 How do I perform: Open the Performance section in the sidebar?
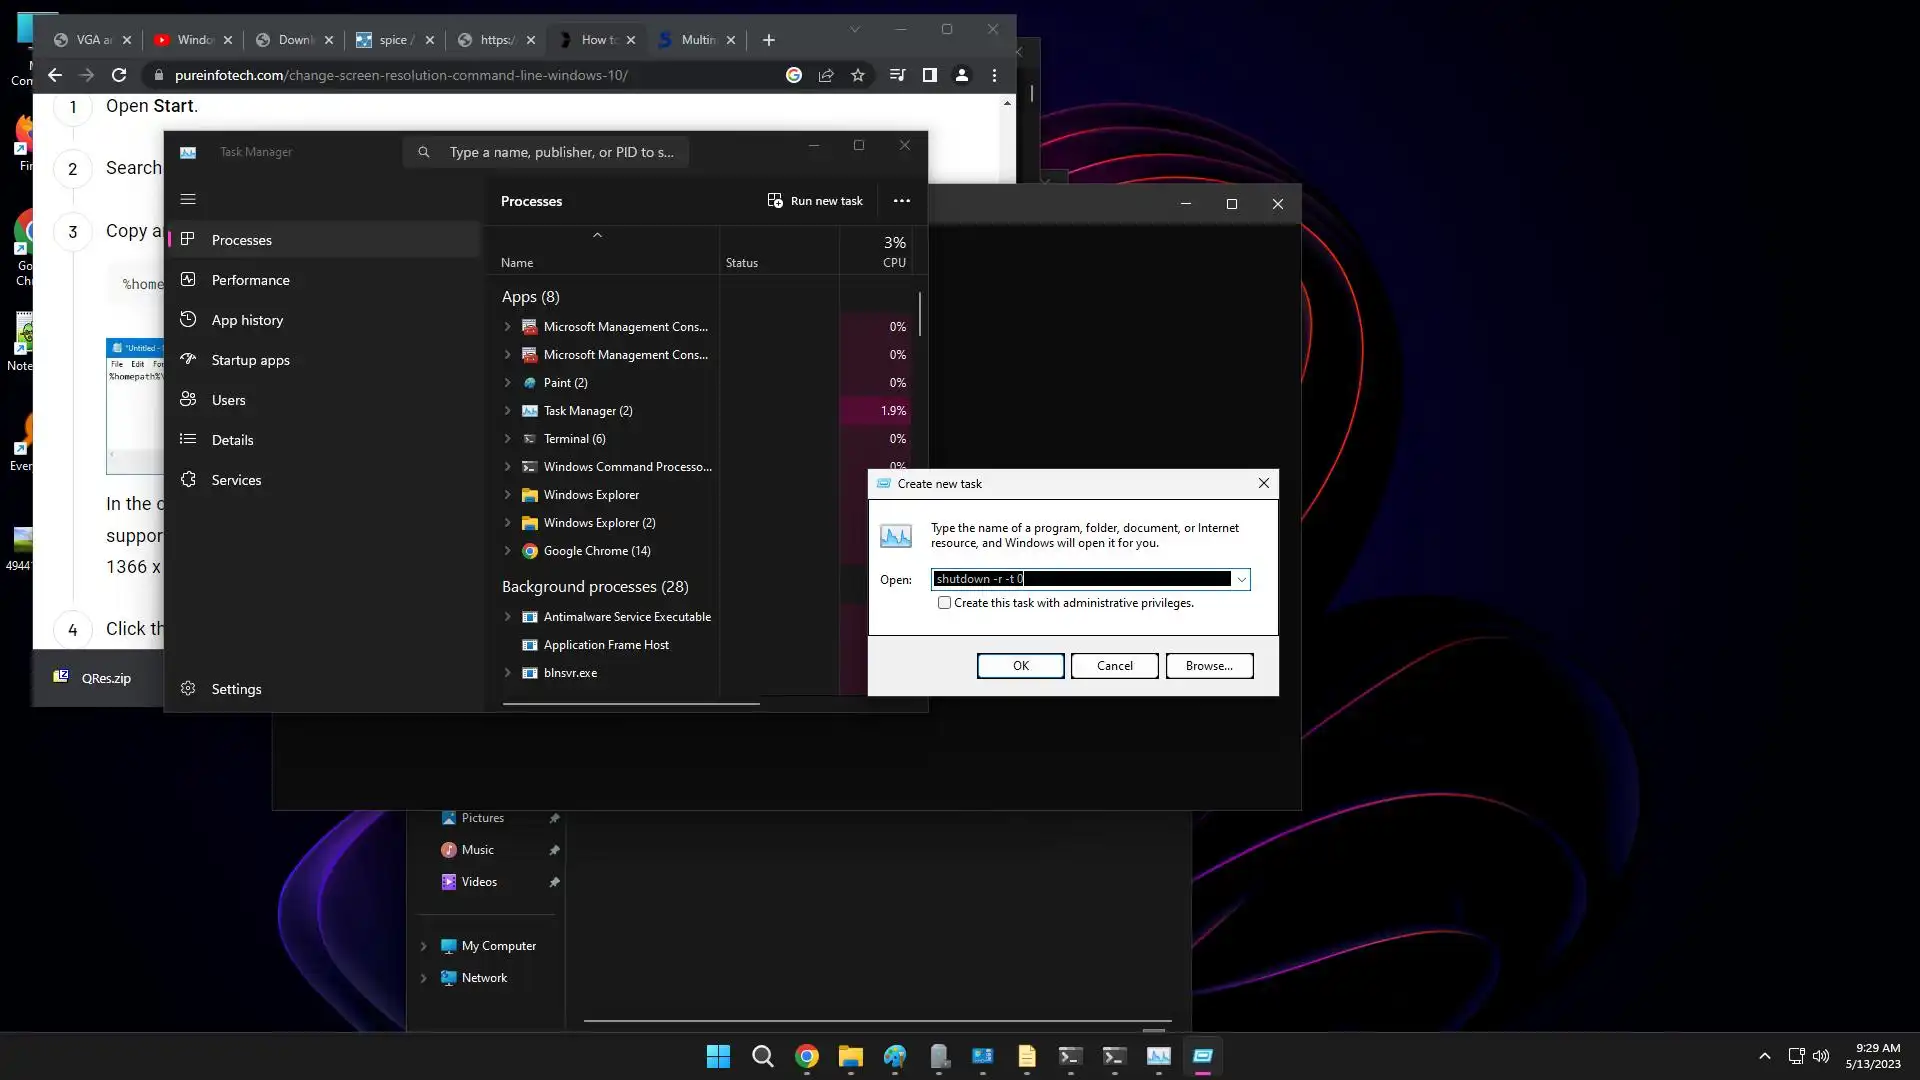pyautogui.click(x=250, y=280)
